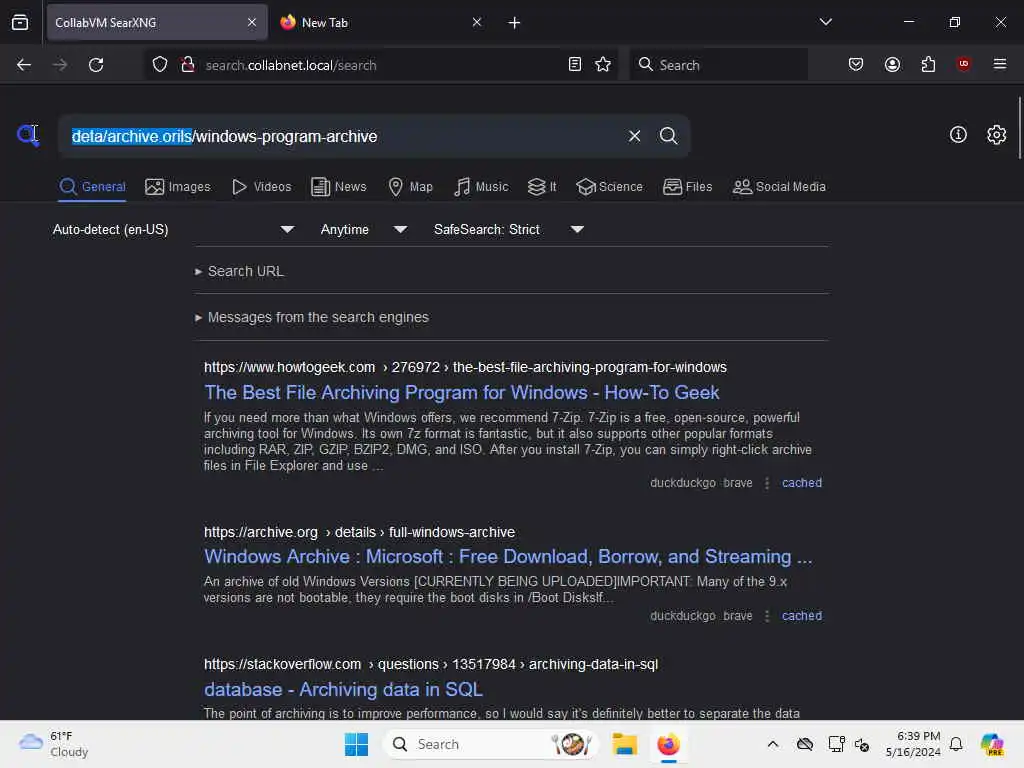
Task: Click the page vertical scrollbar
Action: coord(1019,128)
